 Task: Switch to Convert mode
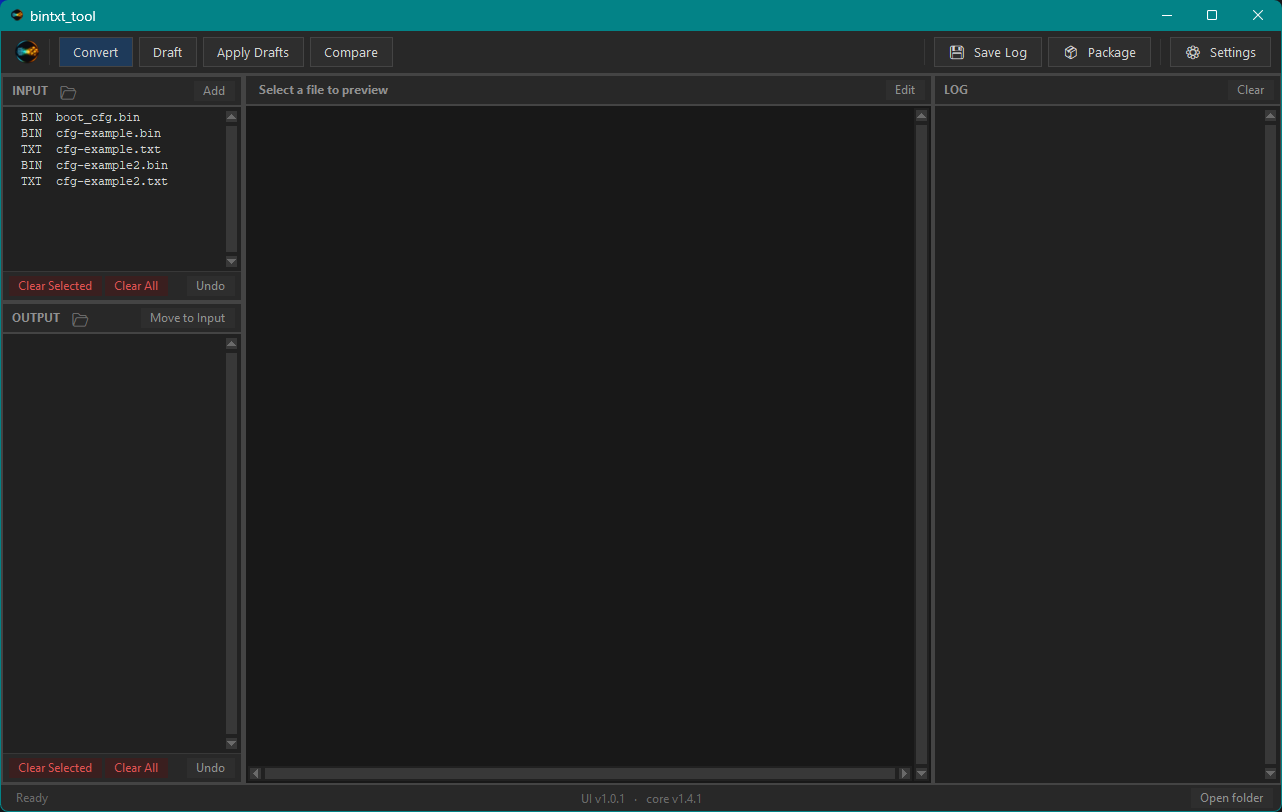tap(96, 52)
